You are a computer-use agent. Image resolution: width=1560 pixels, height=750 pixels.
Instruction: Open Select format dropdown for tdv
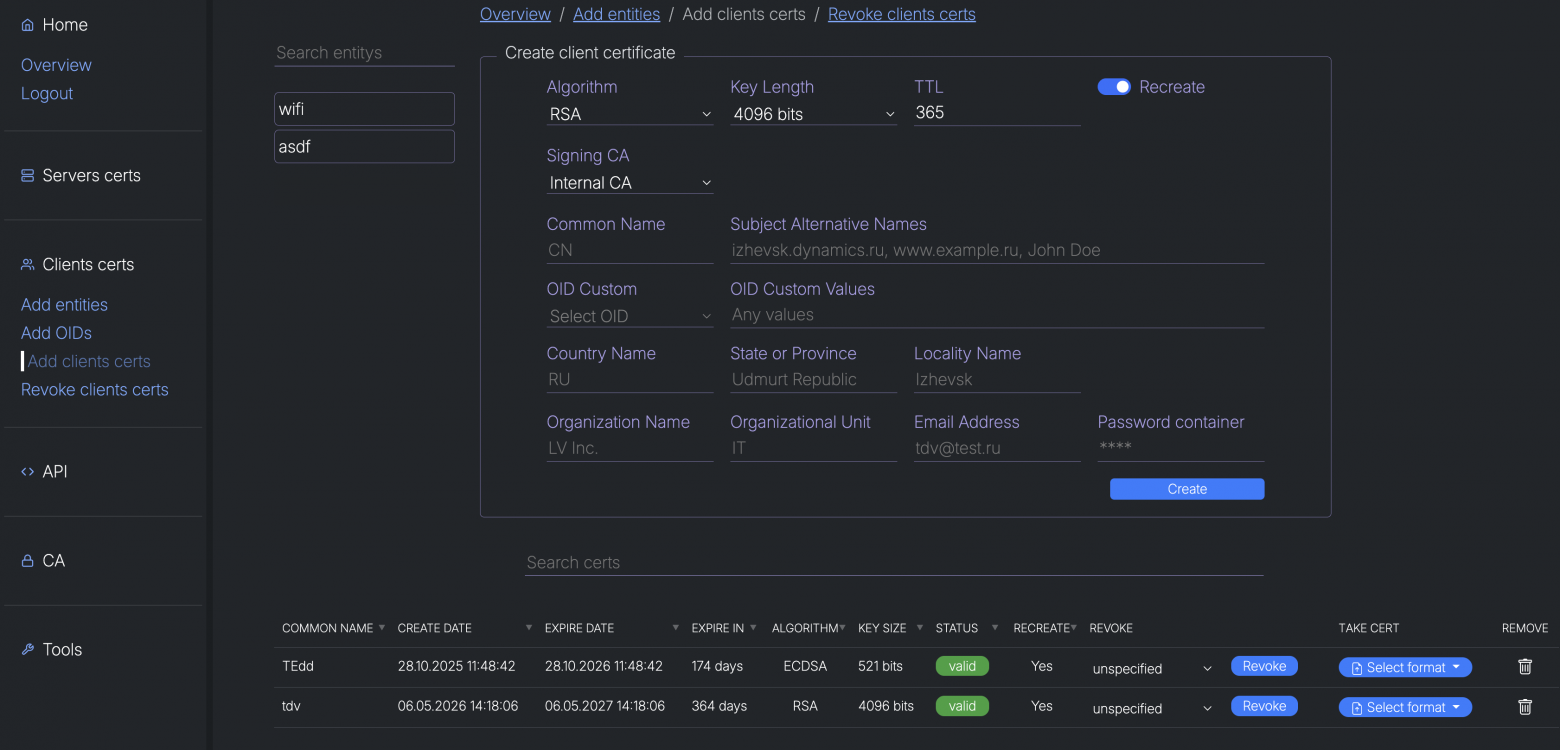click(1405, 707)
